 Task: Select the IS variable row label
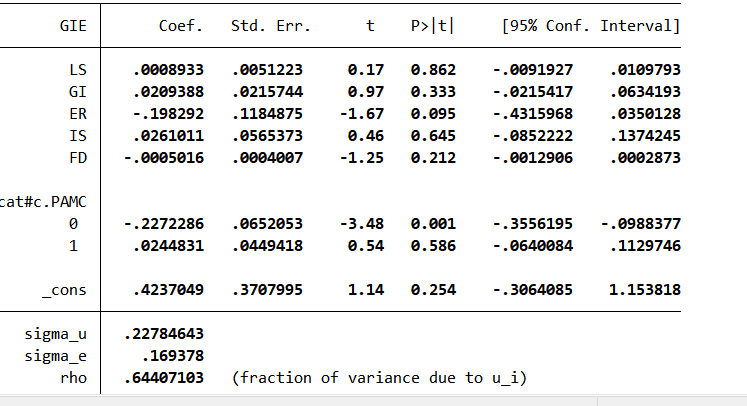[x=77, y=136]
